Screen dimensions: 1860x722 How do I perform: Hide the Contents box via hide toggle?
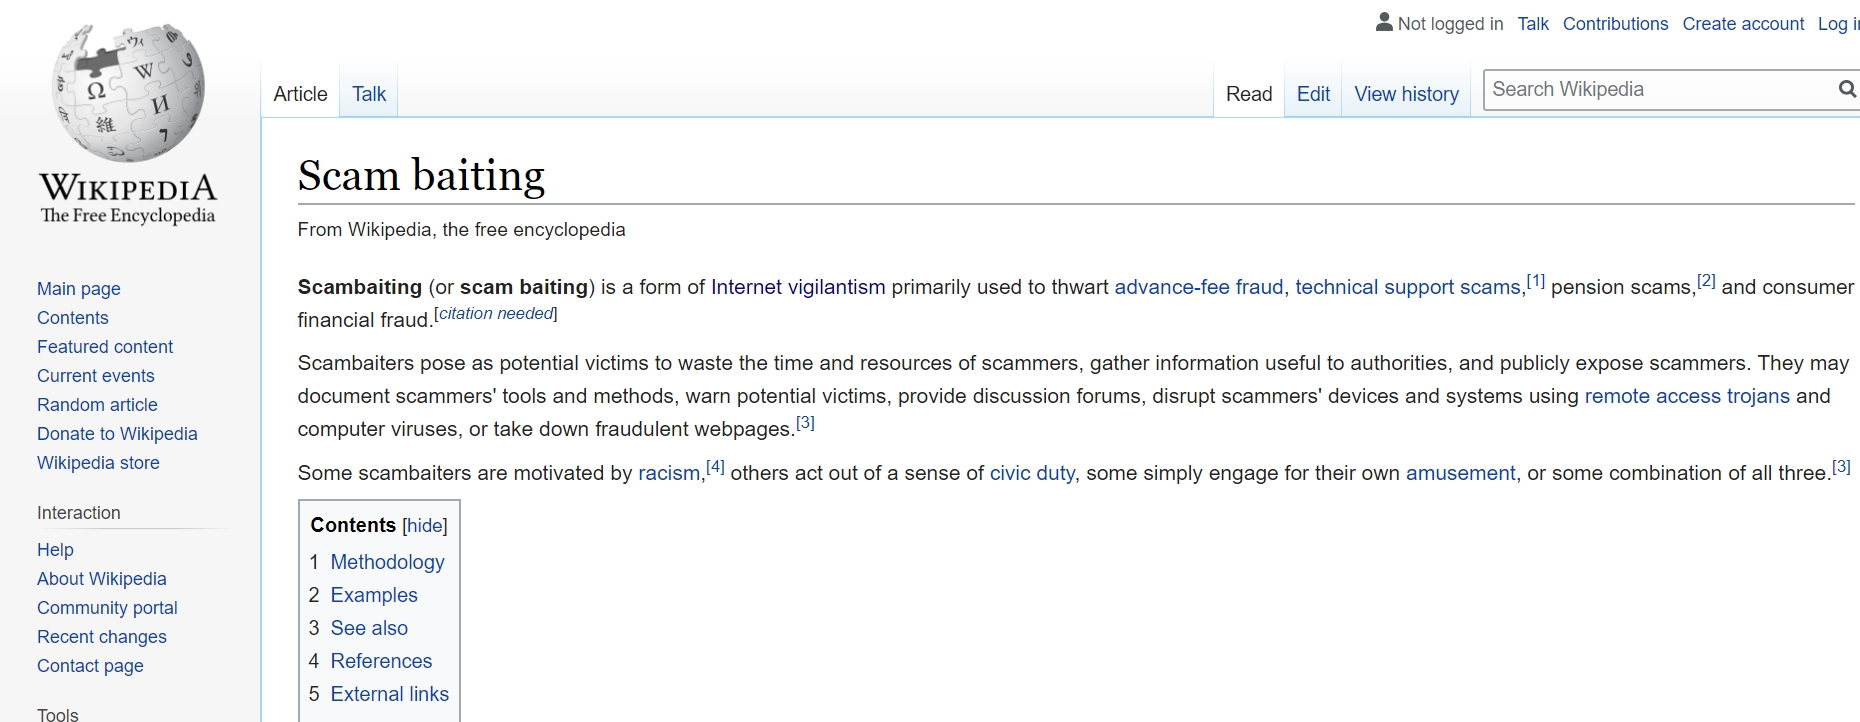425,526
